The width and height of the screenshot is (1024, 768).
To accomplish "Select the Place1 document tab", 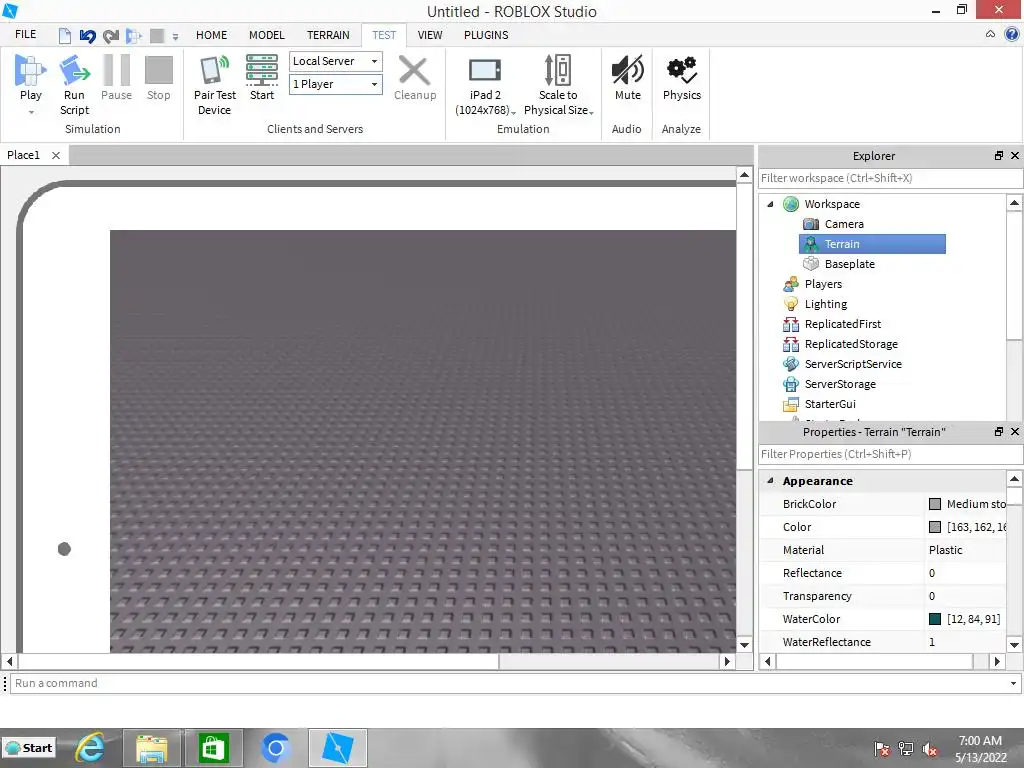I will point(24,155).
